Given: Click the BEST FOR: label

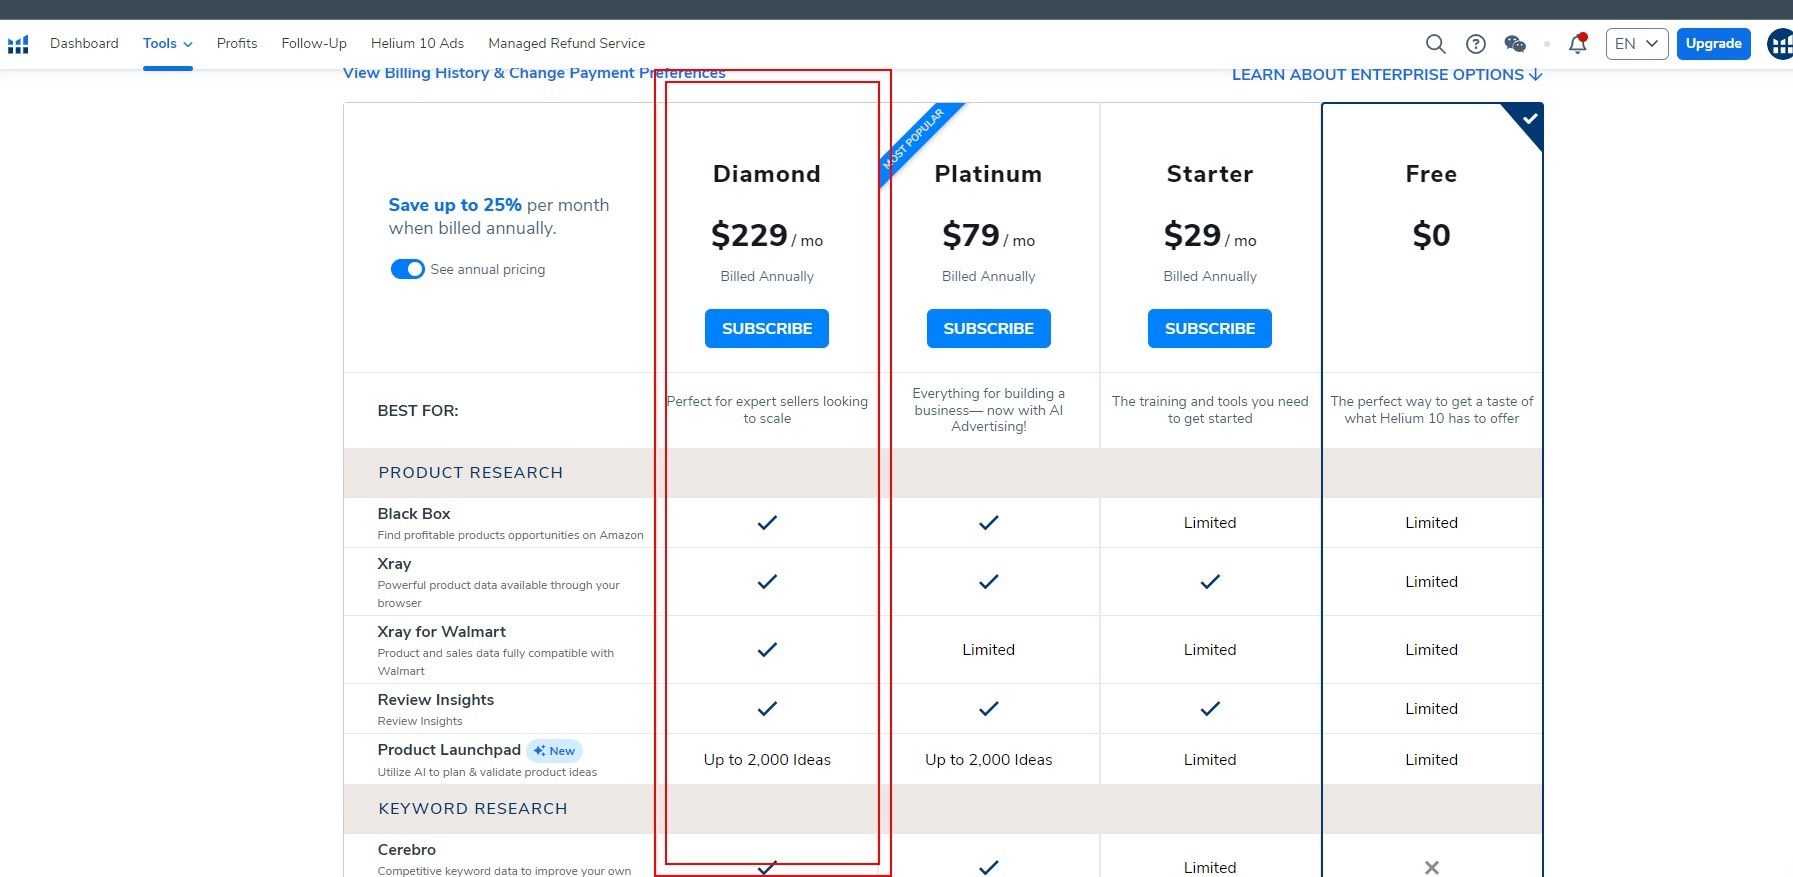Looking at the screenshot, I should tap(418, 411).
